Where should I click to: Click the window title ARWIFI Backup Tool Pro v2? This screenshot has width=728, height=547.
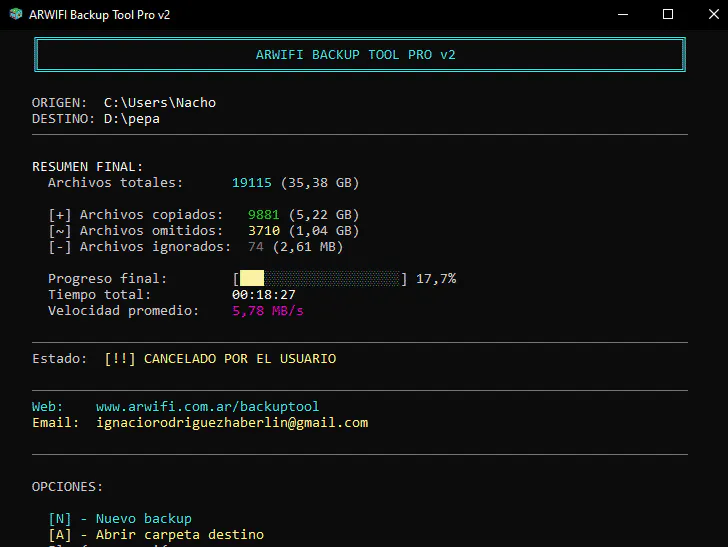pos(99,15)
